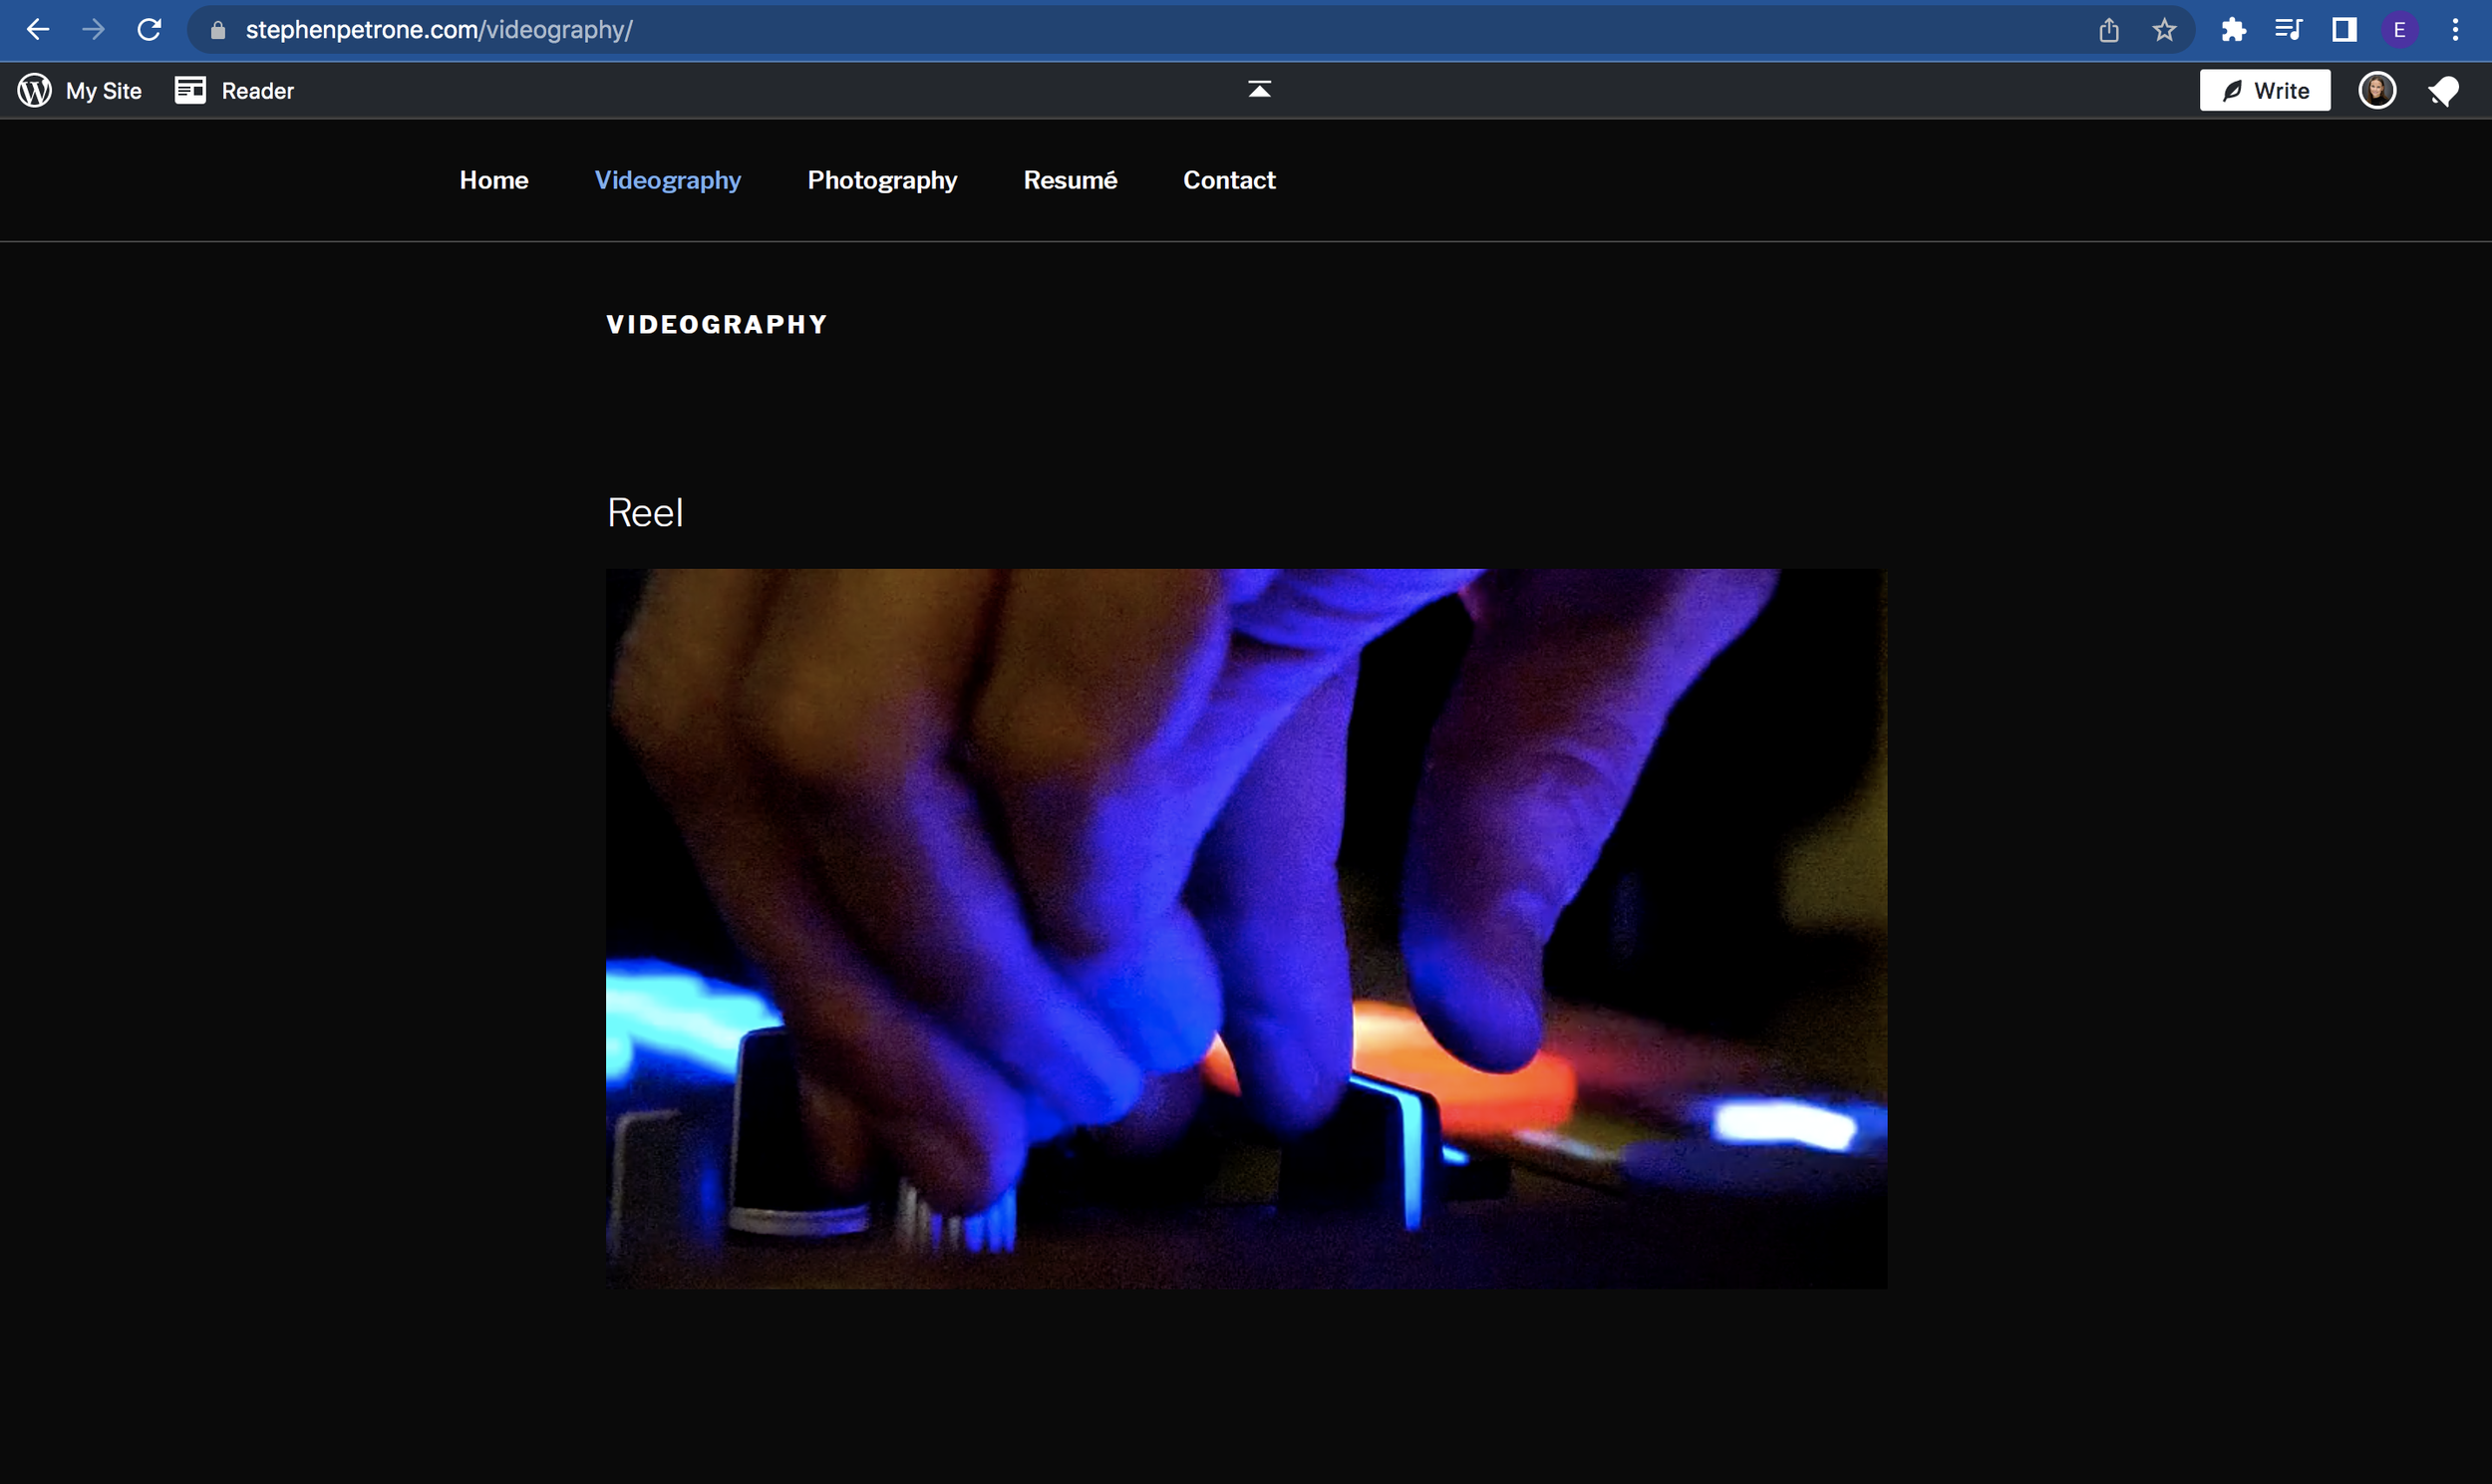
Task: Collapse the WordPress admin bar arrow
Action: tap(1259, 90)
